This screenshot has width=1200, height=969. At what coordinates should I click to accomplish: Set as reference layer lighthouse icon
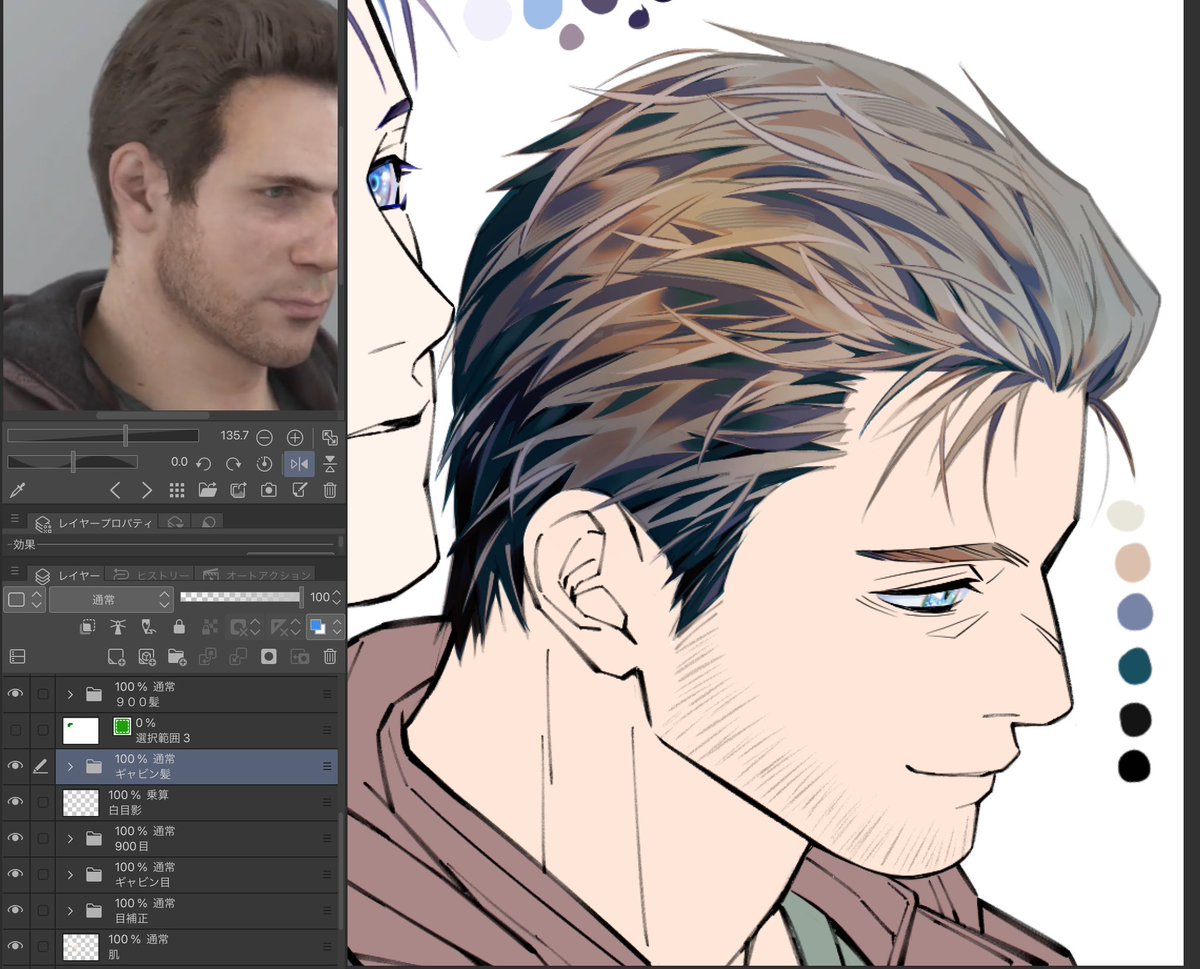tap(117, 627)
